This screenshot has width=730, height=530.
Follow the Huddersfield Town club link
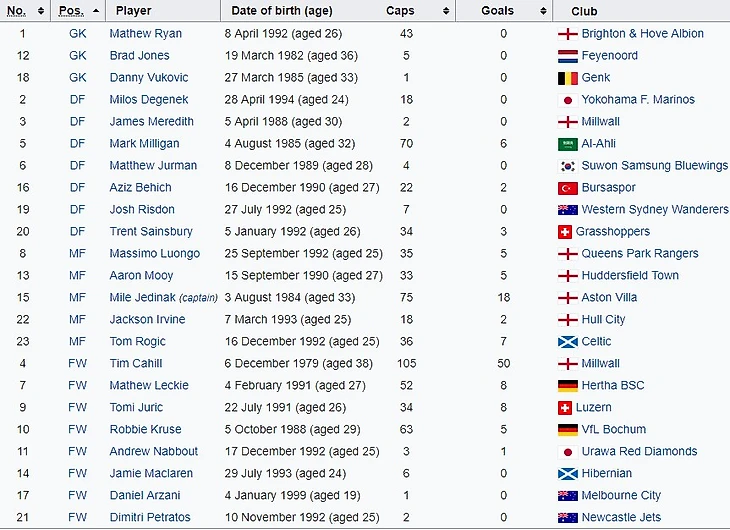[629, 276]
